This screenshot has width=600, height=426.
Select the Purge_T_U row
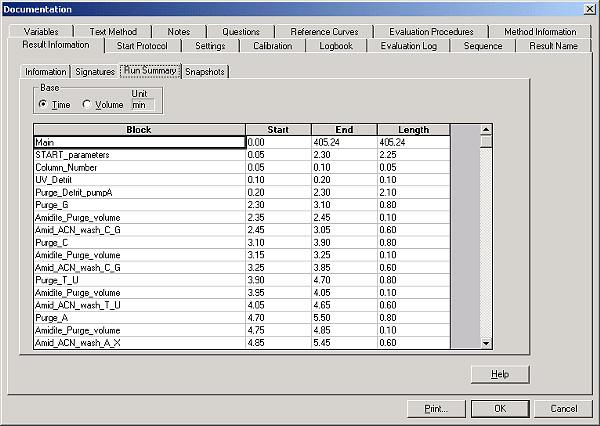pos(242,280)
